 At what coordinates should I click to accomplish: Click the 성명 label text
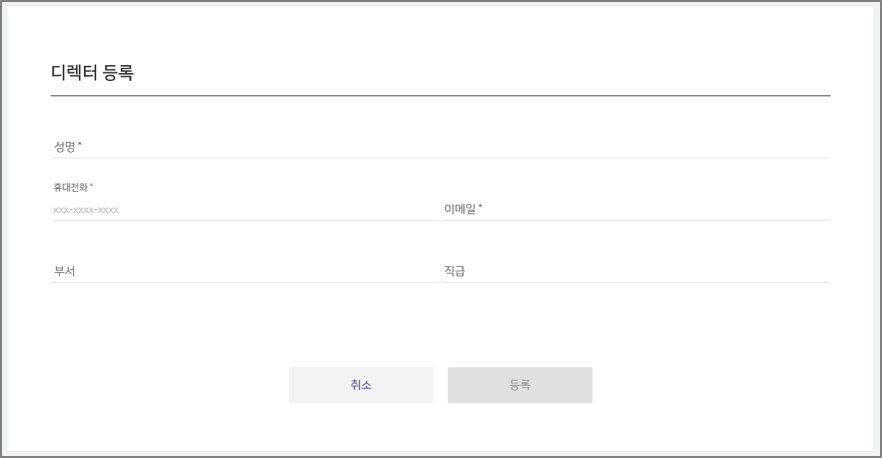click(x=65, y=147)
